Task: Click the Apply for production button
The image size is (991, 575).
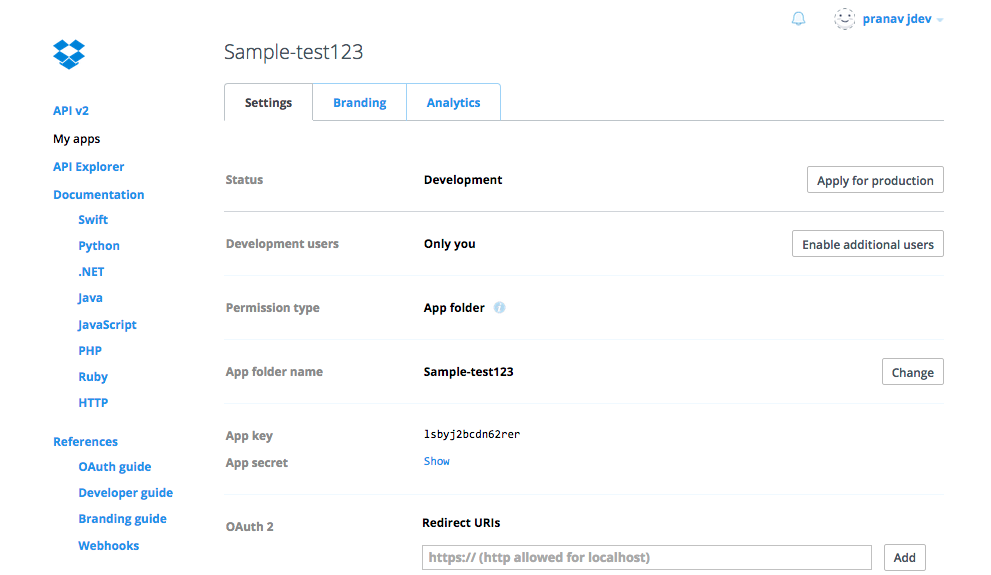Action: (x=875, y=181)
